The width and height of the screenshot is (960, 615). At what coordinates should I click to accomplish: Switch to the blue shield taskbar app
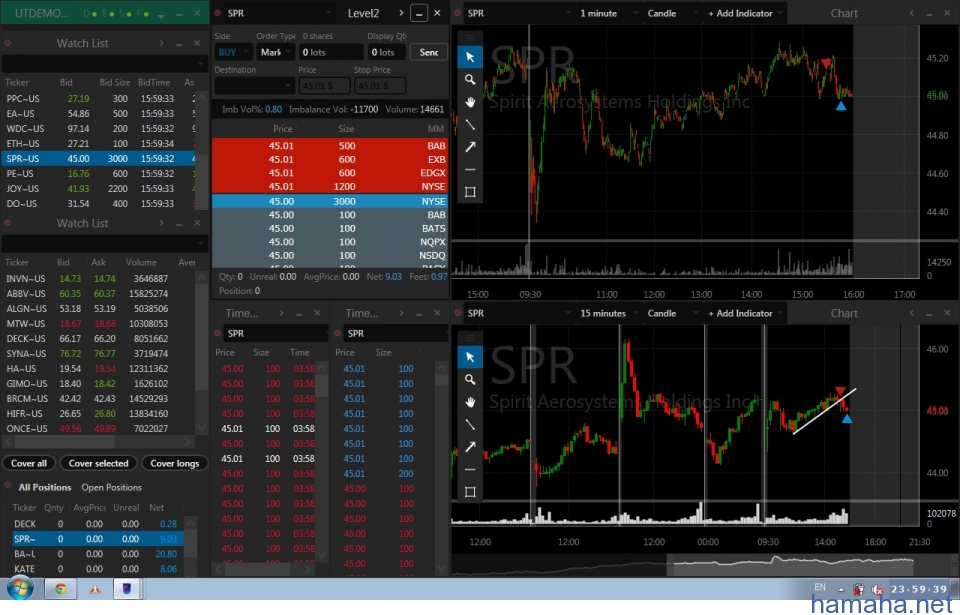127,589
